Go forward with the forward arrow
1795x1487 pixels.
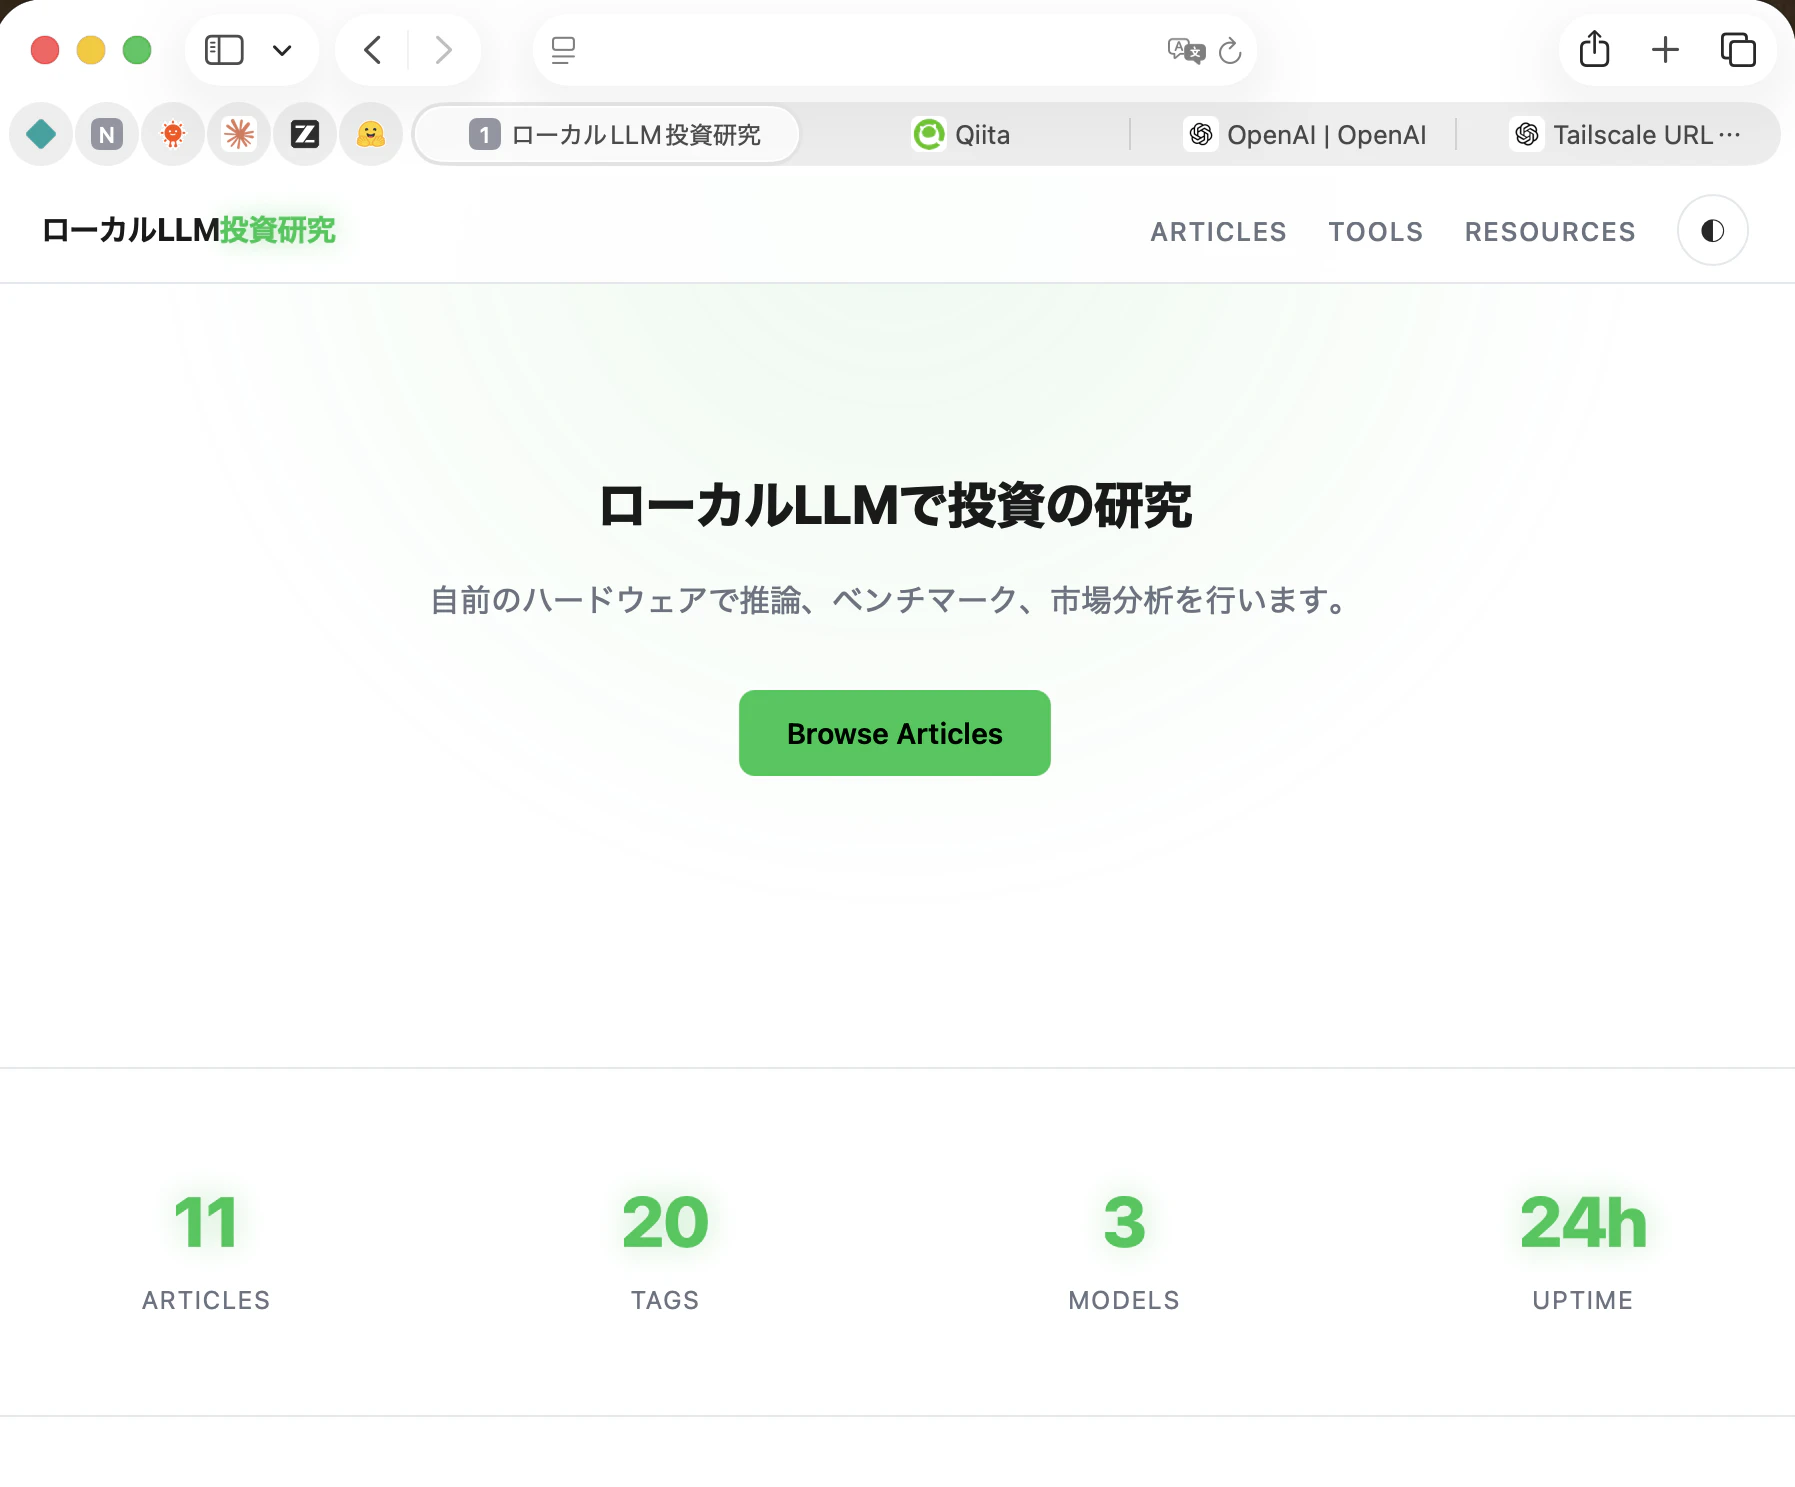[443, 50]
